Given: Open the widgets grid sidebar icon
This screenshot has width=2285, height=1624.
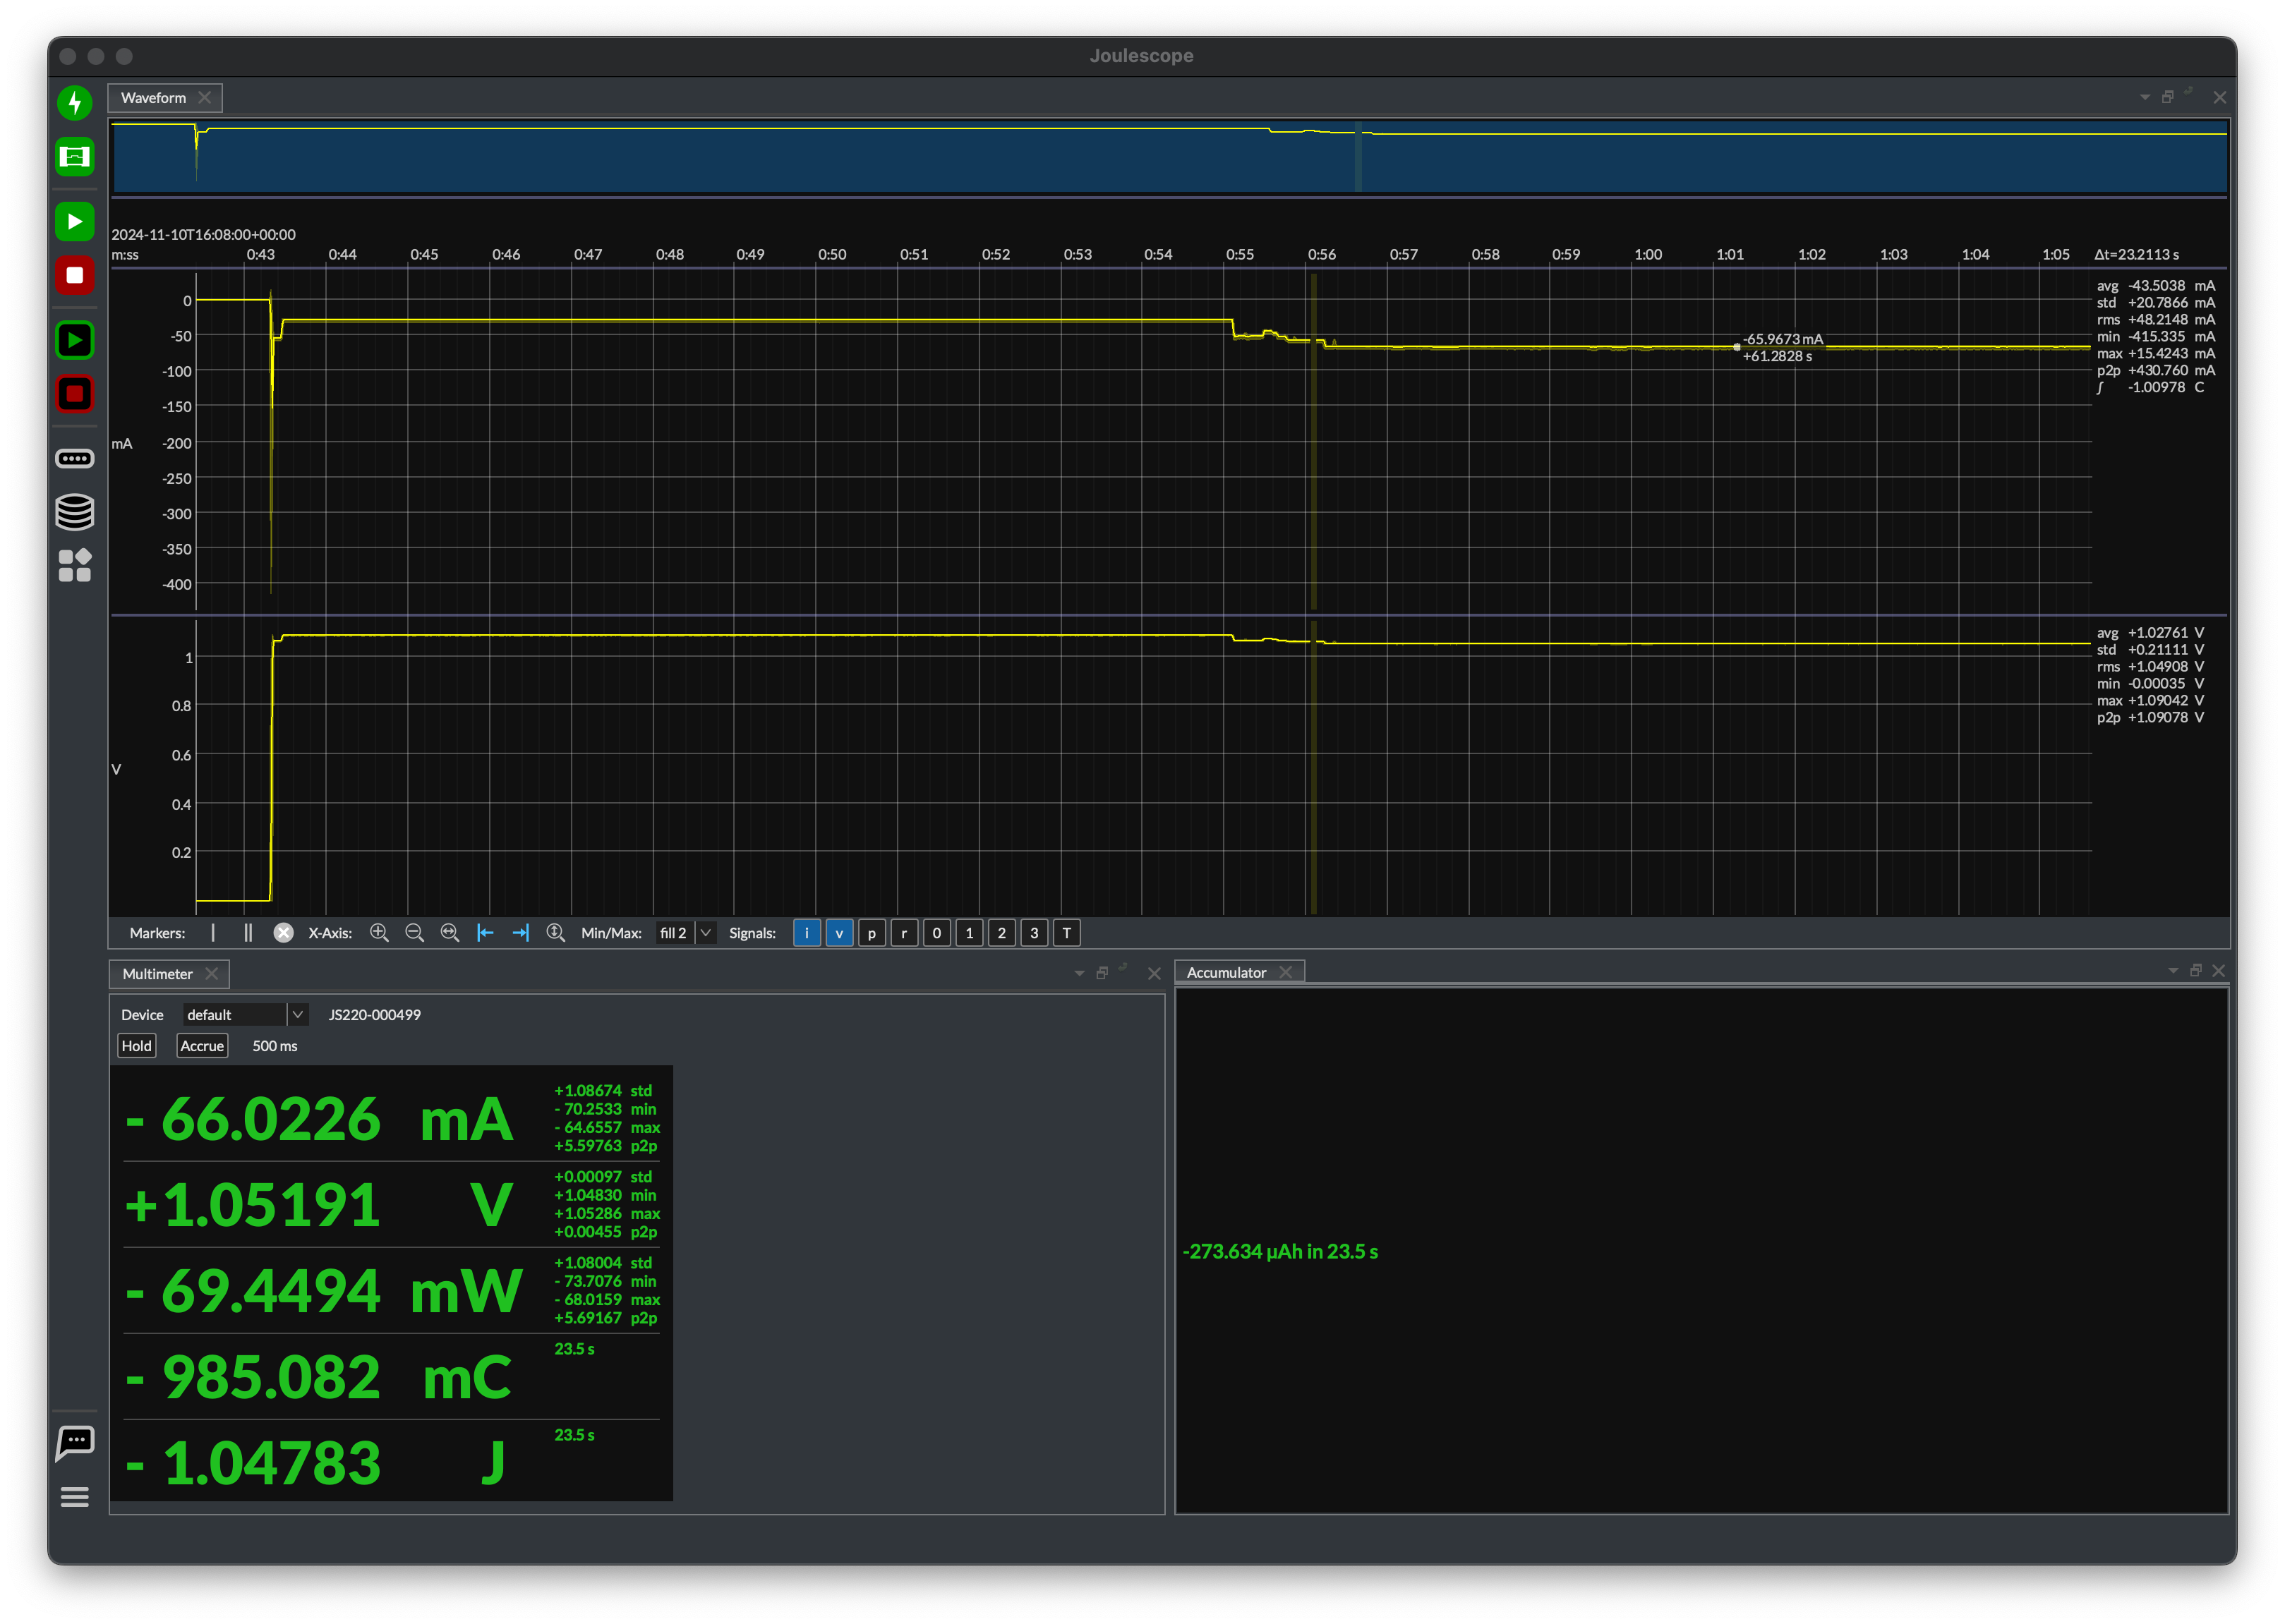Looking at the screenshot, I should 75,565.
